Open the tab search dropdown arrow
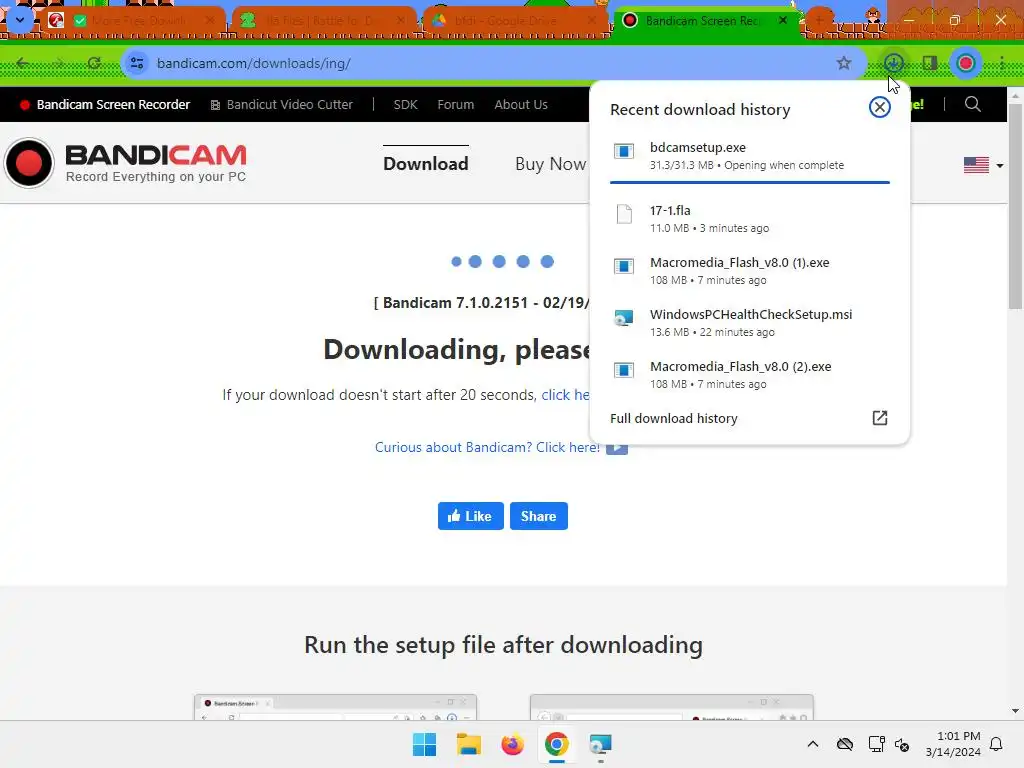The height and width of the screenshot is (768, 1024). point(20,20)
